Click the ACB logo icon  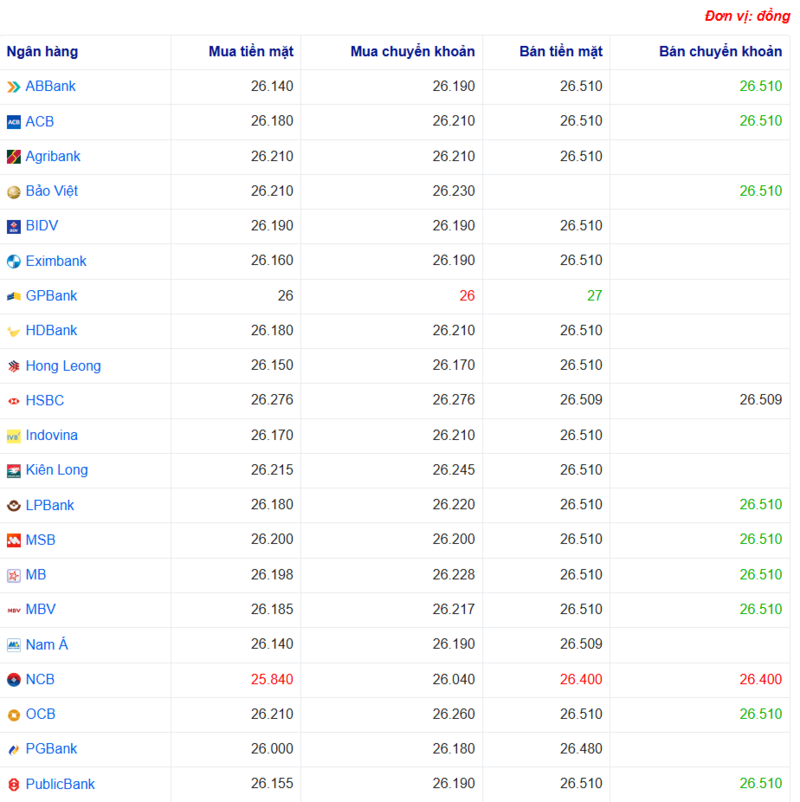[x=14, y=122]
